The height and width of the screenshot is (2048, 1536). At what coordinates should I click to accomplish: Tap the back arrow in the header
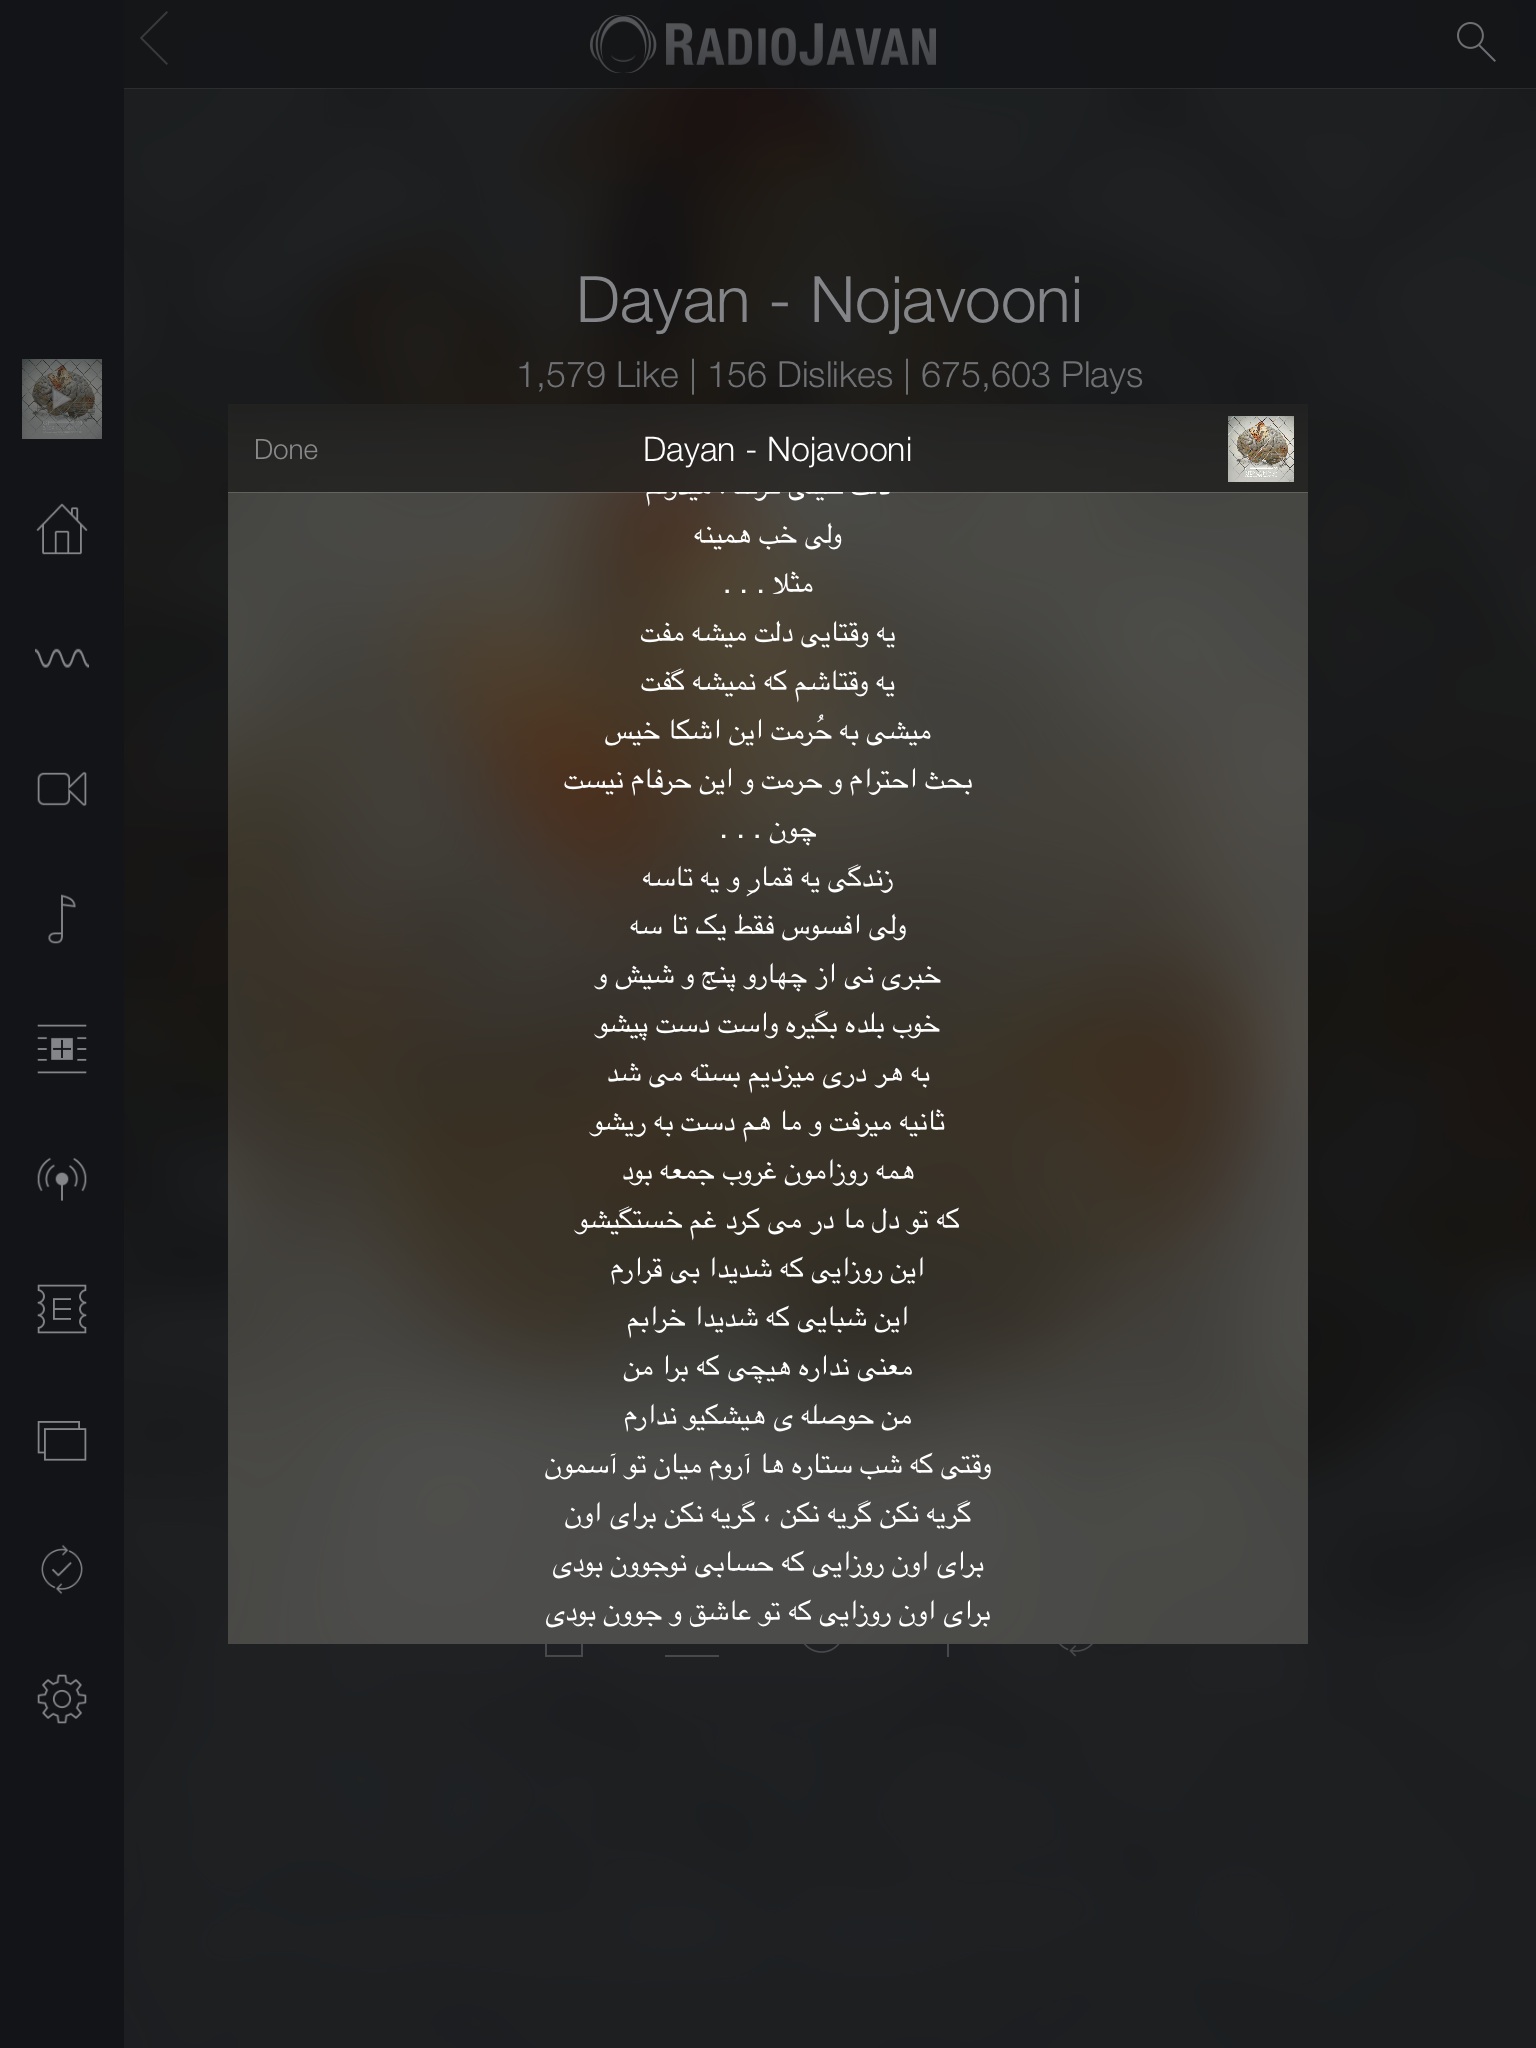point(155,40)
